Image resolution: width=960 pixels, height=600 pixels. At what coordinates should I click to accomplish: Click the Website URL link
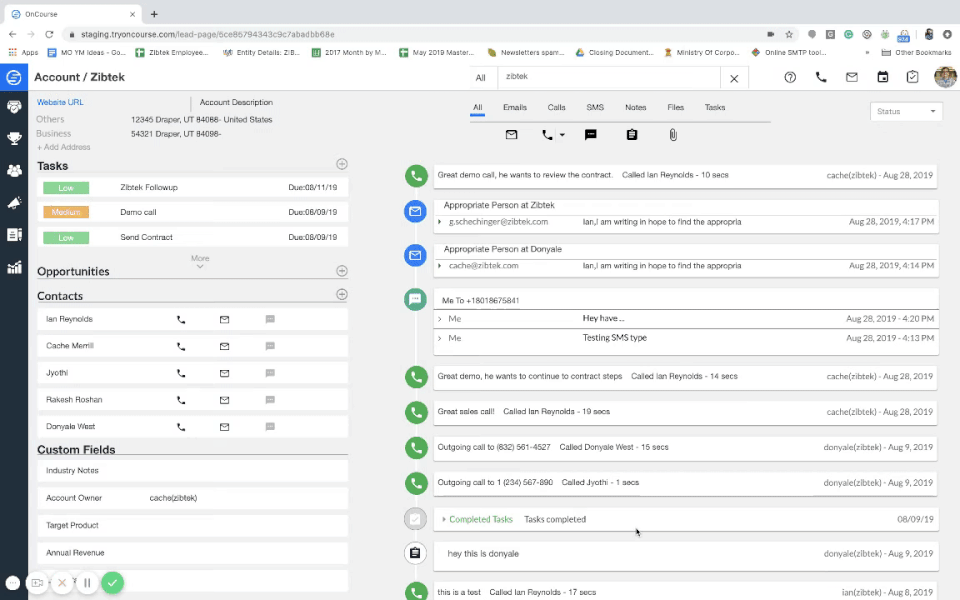coord(60,102)
